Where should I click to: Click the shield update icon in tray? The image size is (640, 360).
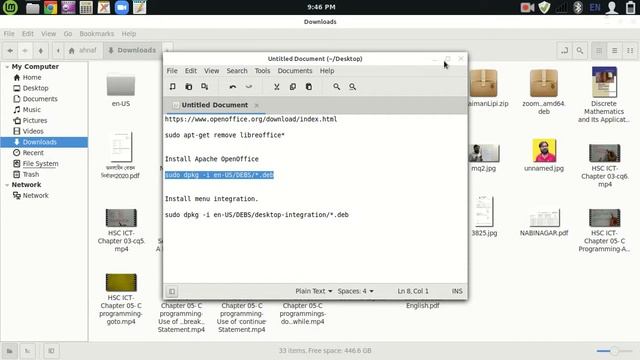coord(544,7)
